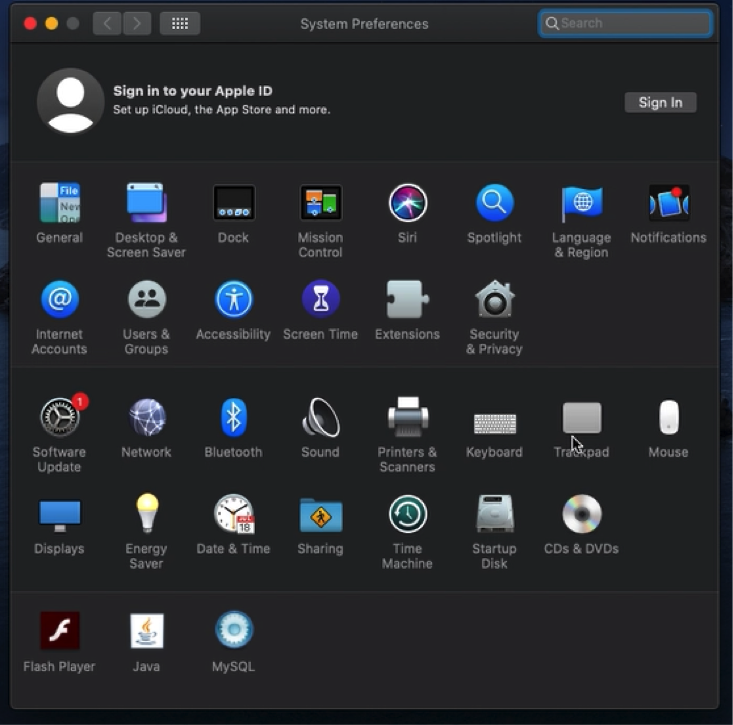Image resolution: width=733 pixels, height=725 pixels.
Task: Open the Flash Player pane
Action: (59, 631)
